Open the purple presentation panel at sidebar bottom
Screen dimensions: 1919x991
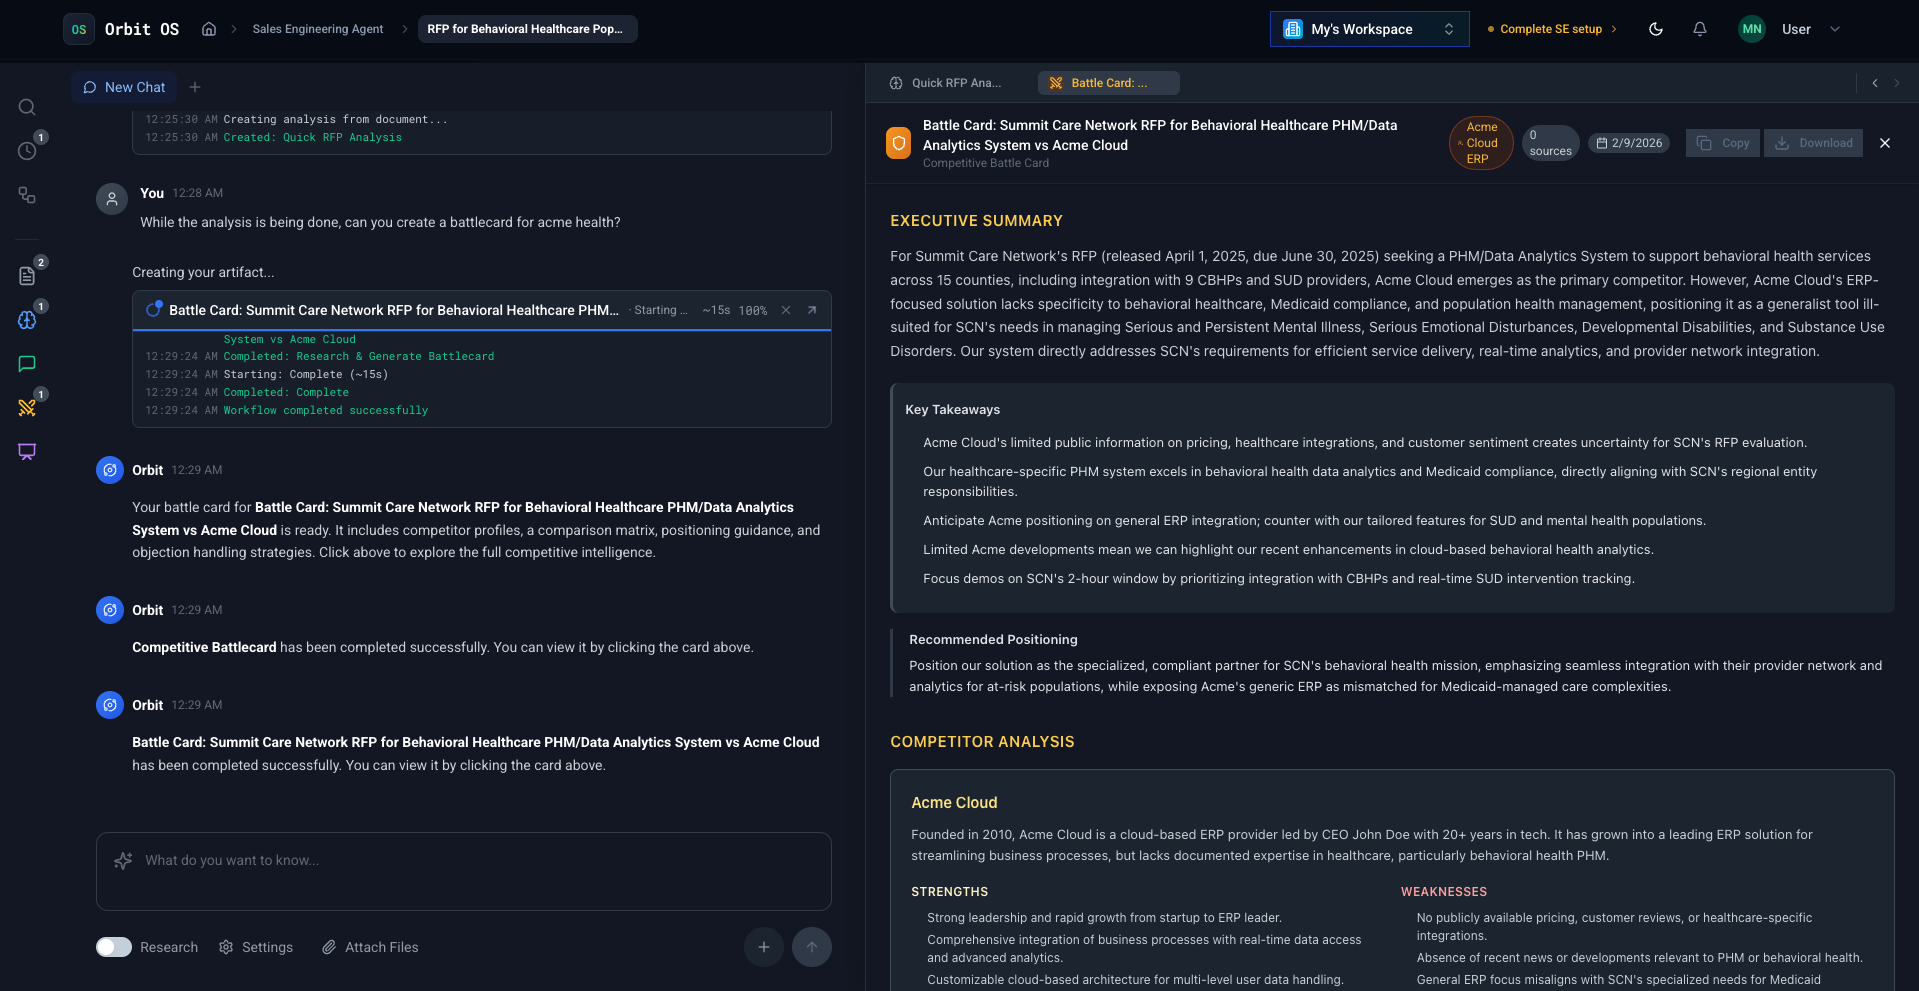pos(27,452)
